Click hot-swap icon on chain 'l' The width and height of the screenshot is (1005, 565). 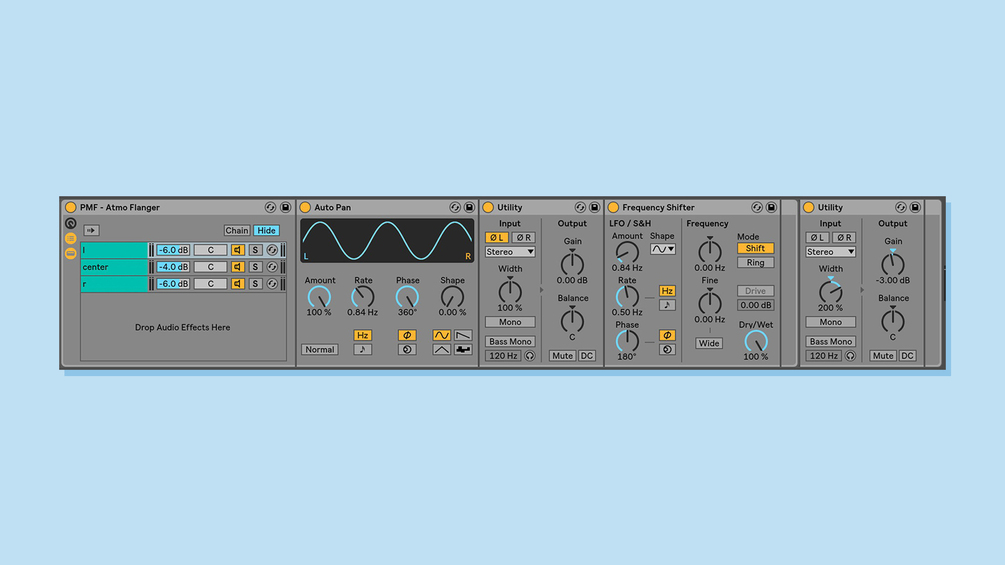[272, 250]
